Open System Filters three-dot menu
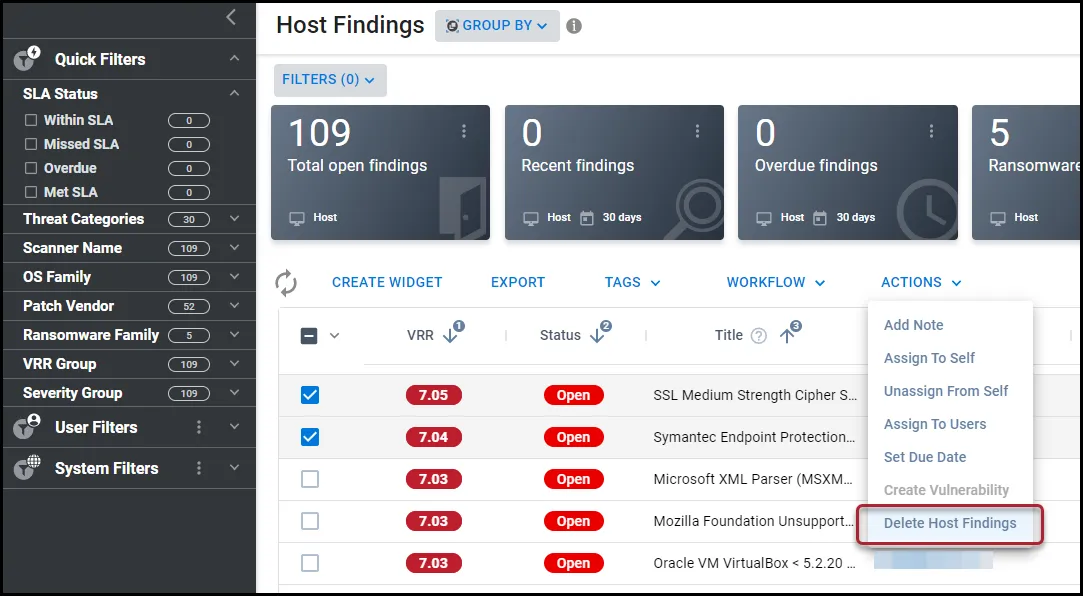The height and width of the screenshot is (596, 1083). tap(199, 468)
